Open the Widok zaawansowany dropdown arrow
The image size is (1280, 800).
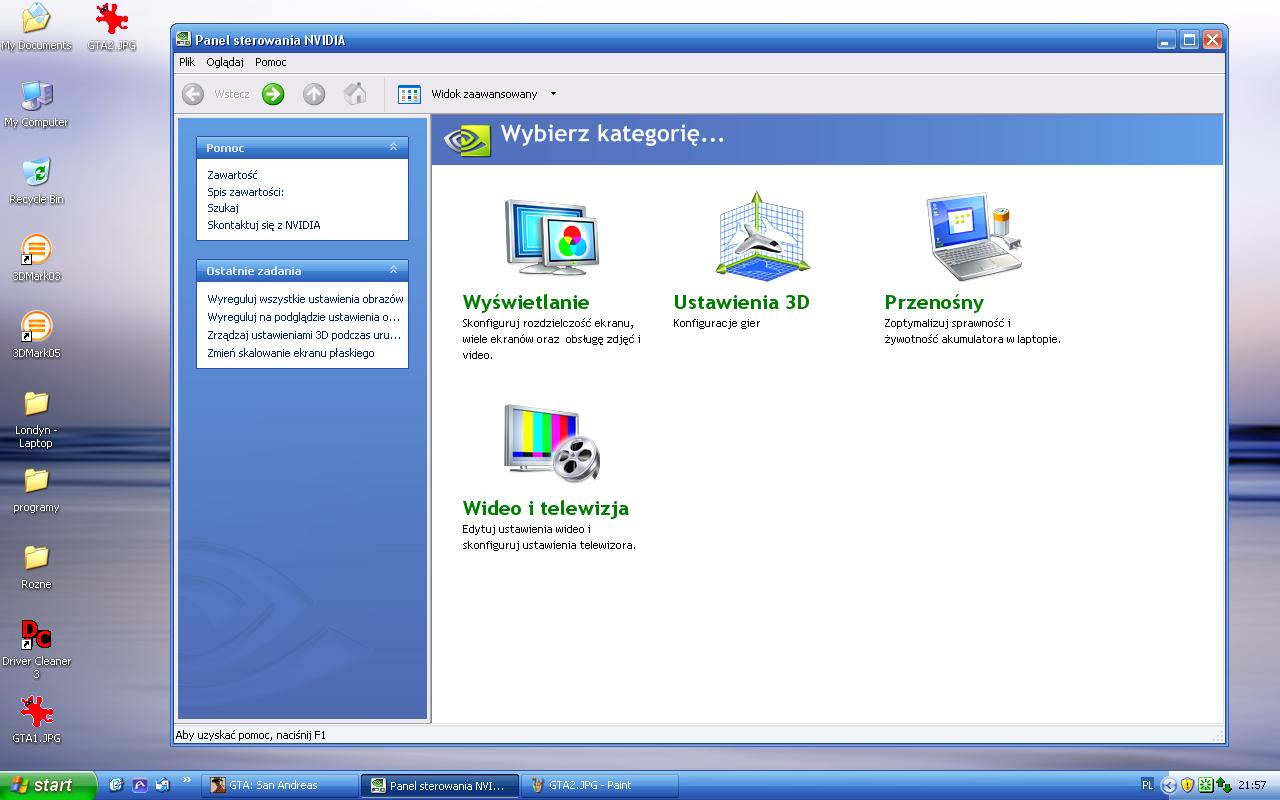[x=553, y=94]
